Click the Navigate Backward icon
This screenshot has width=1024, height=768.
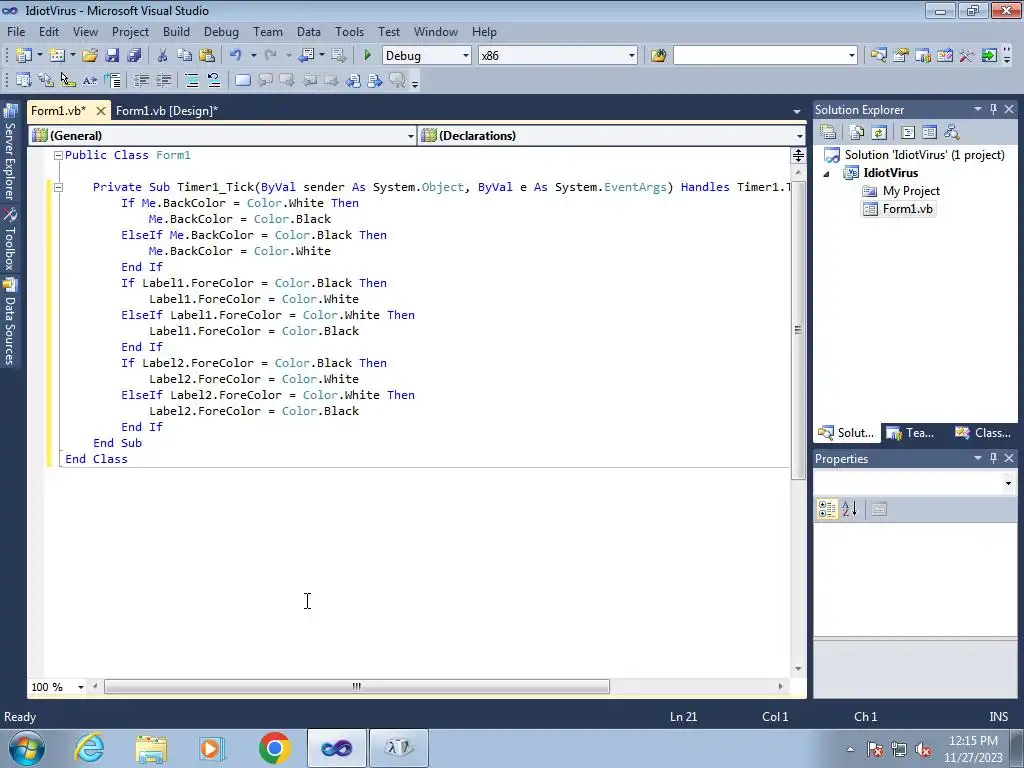306,56
